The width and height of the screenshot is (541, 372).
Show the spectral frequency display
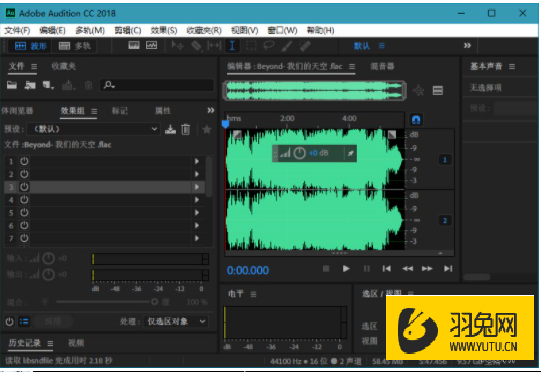click(134, 46)
